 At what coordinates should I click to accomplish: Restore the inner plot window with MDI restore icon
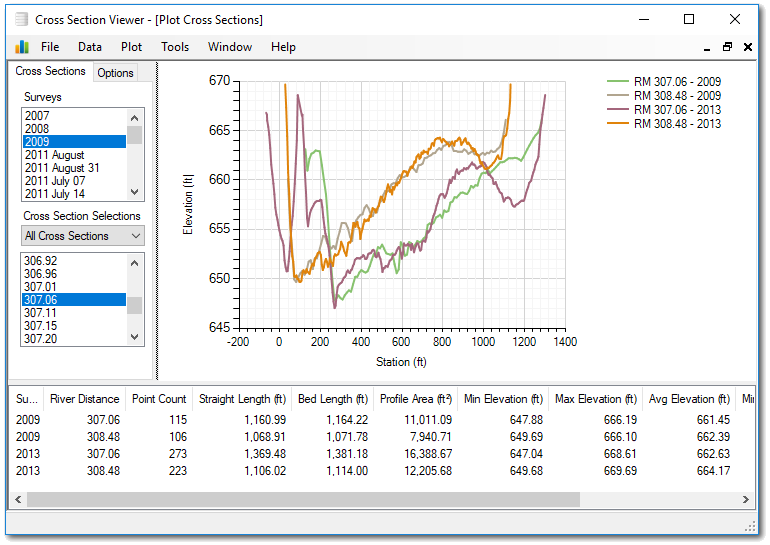pos(727,47)
